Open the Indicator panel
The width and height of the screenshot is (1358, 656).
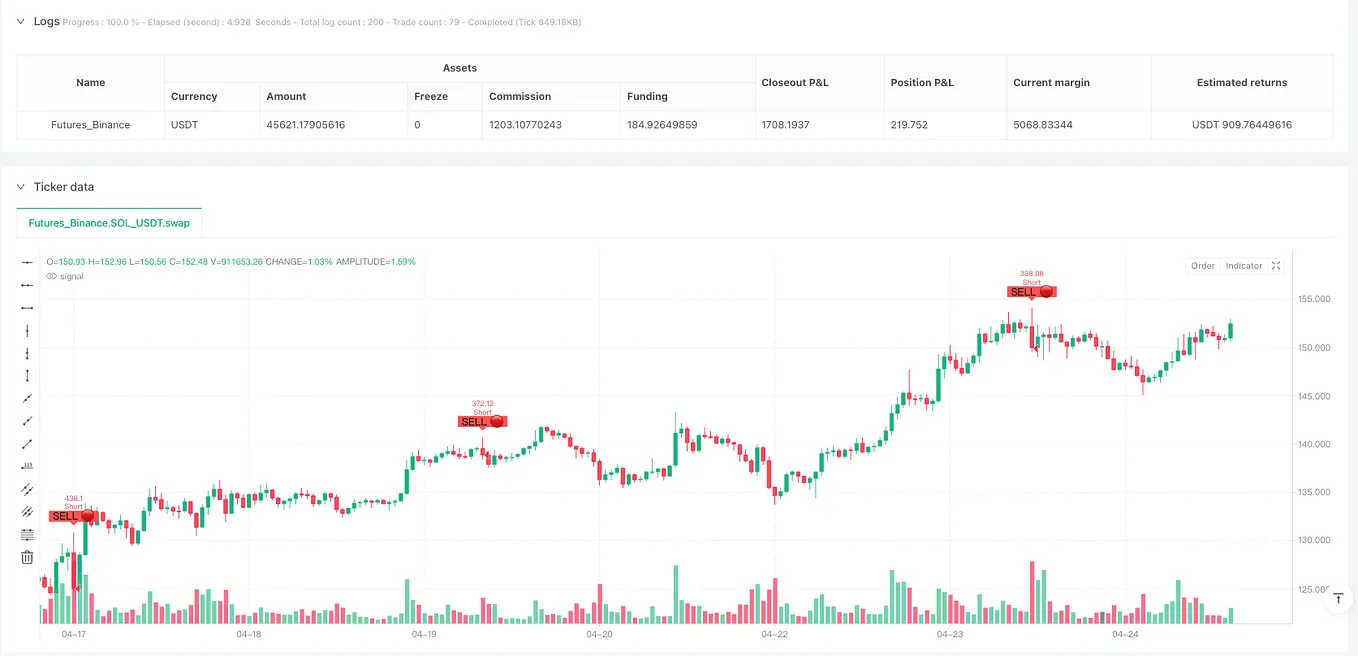[x=1242, y=266]
